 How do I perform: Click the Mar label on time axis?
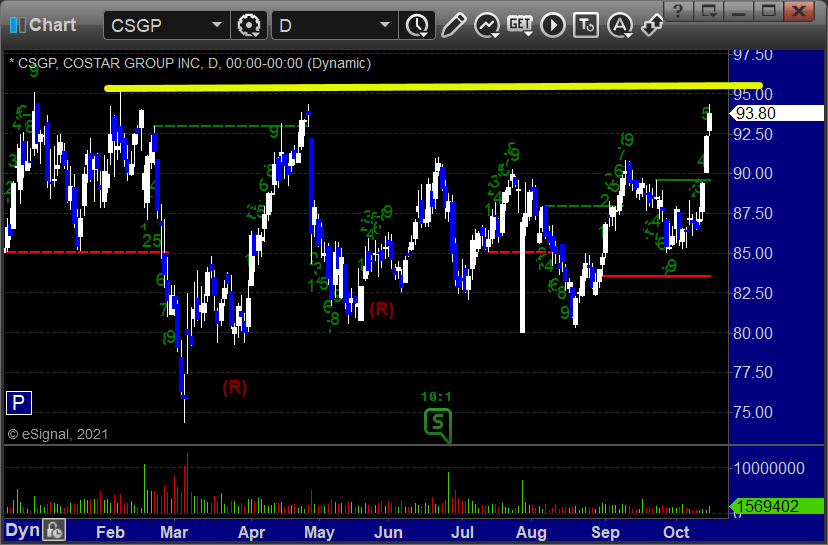174,532
